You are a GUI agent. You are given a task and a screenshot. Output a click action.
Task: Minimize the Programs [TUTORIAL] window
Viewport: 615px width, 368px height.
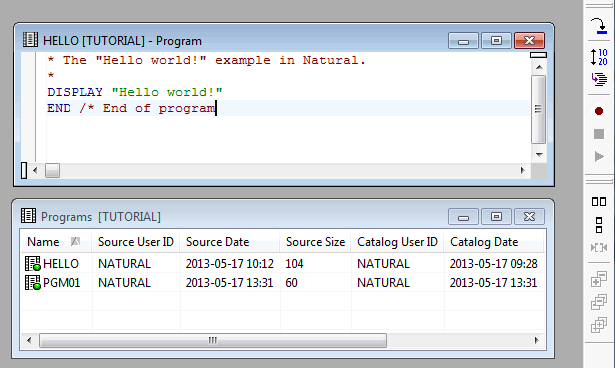(464, 217)
